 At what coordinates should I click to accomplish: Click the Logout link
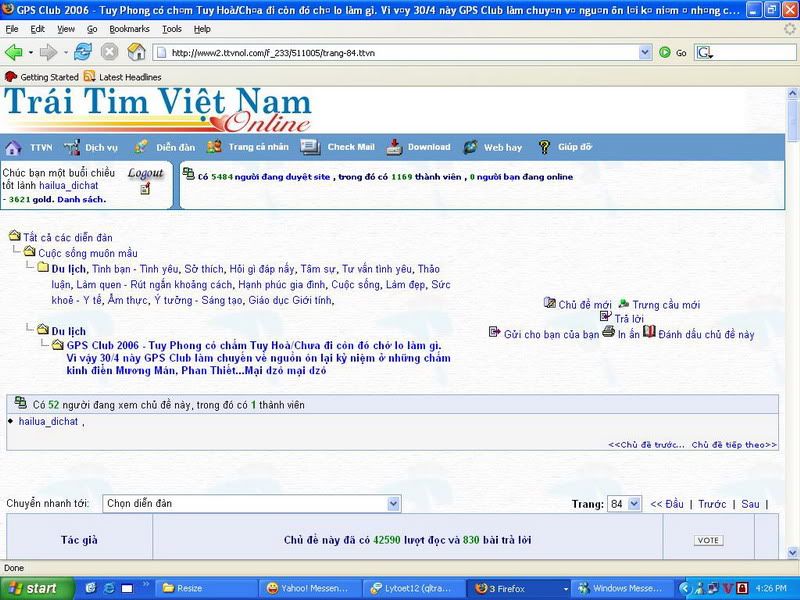click(x=145, y=173)
